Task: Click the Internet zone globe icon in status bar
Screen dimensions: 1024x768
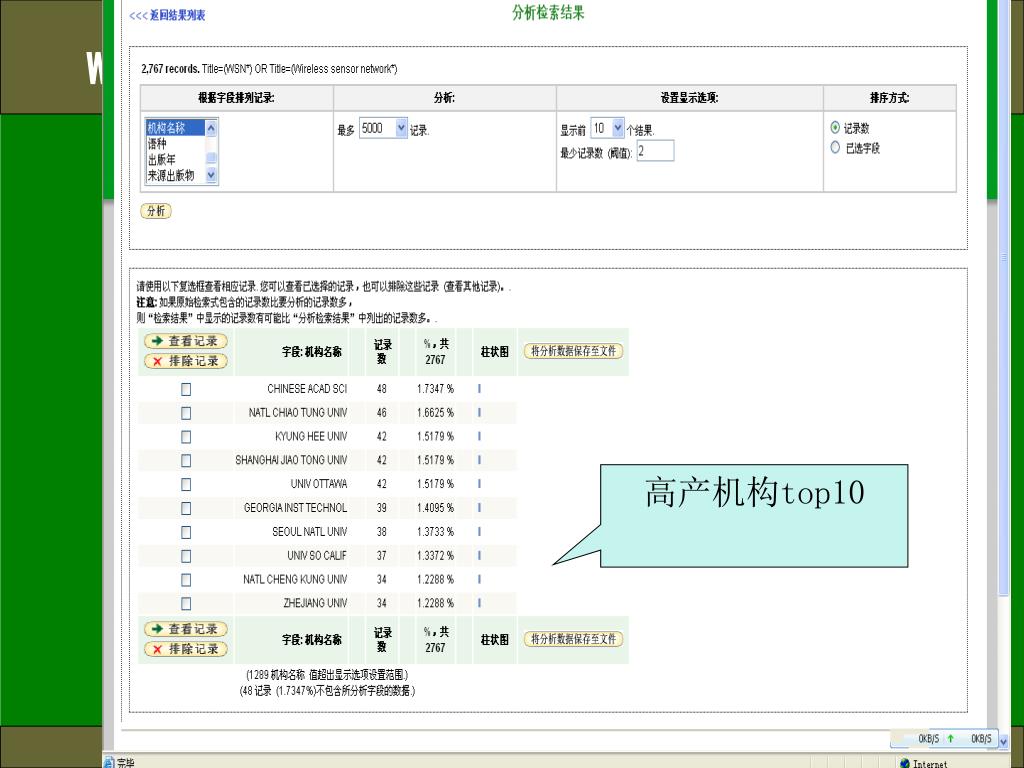Action: (x=905, y=763)
